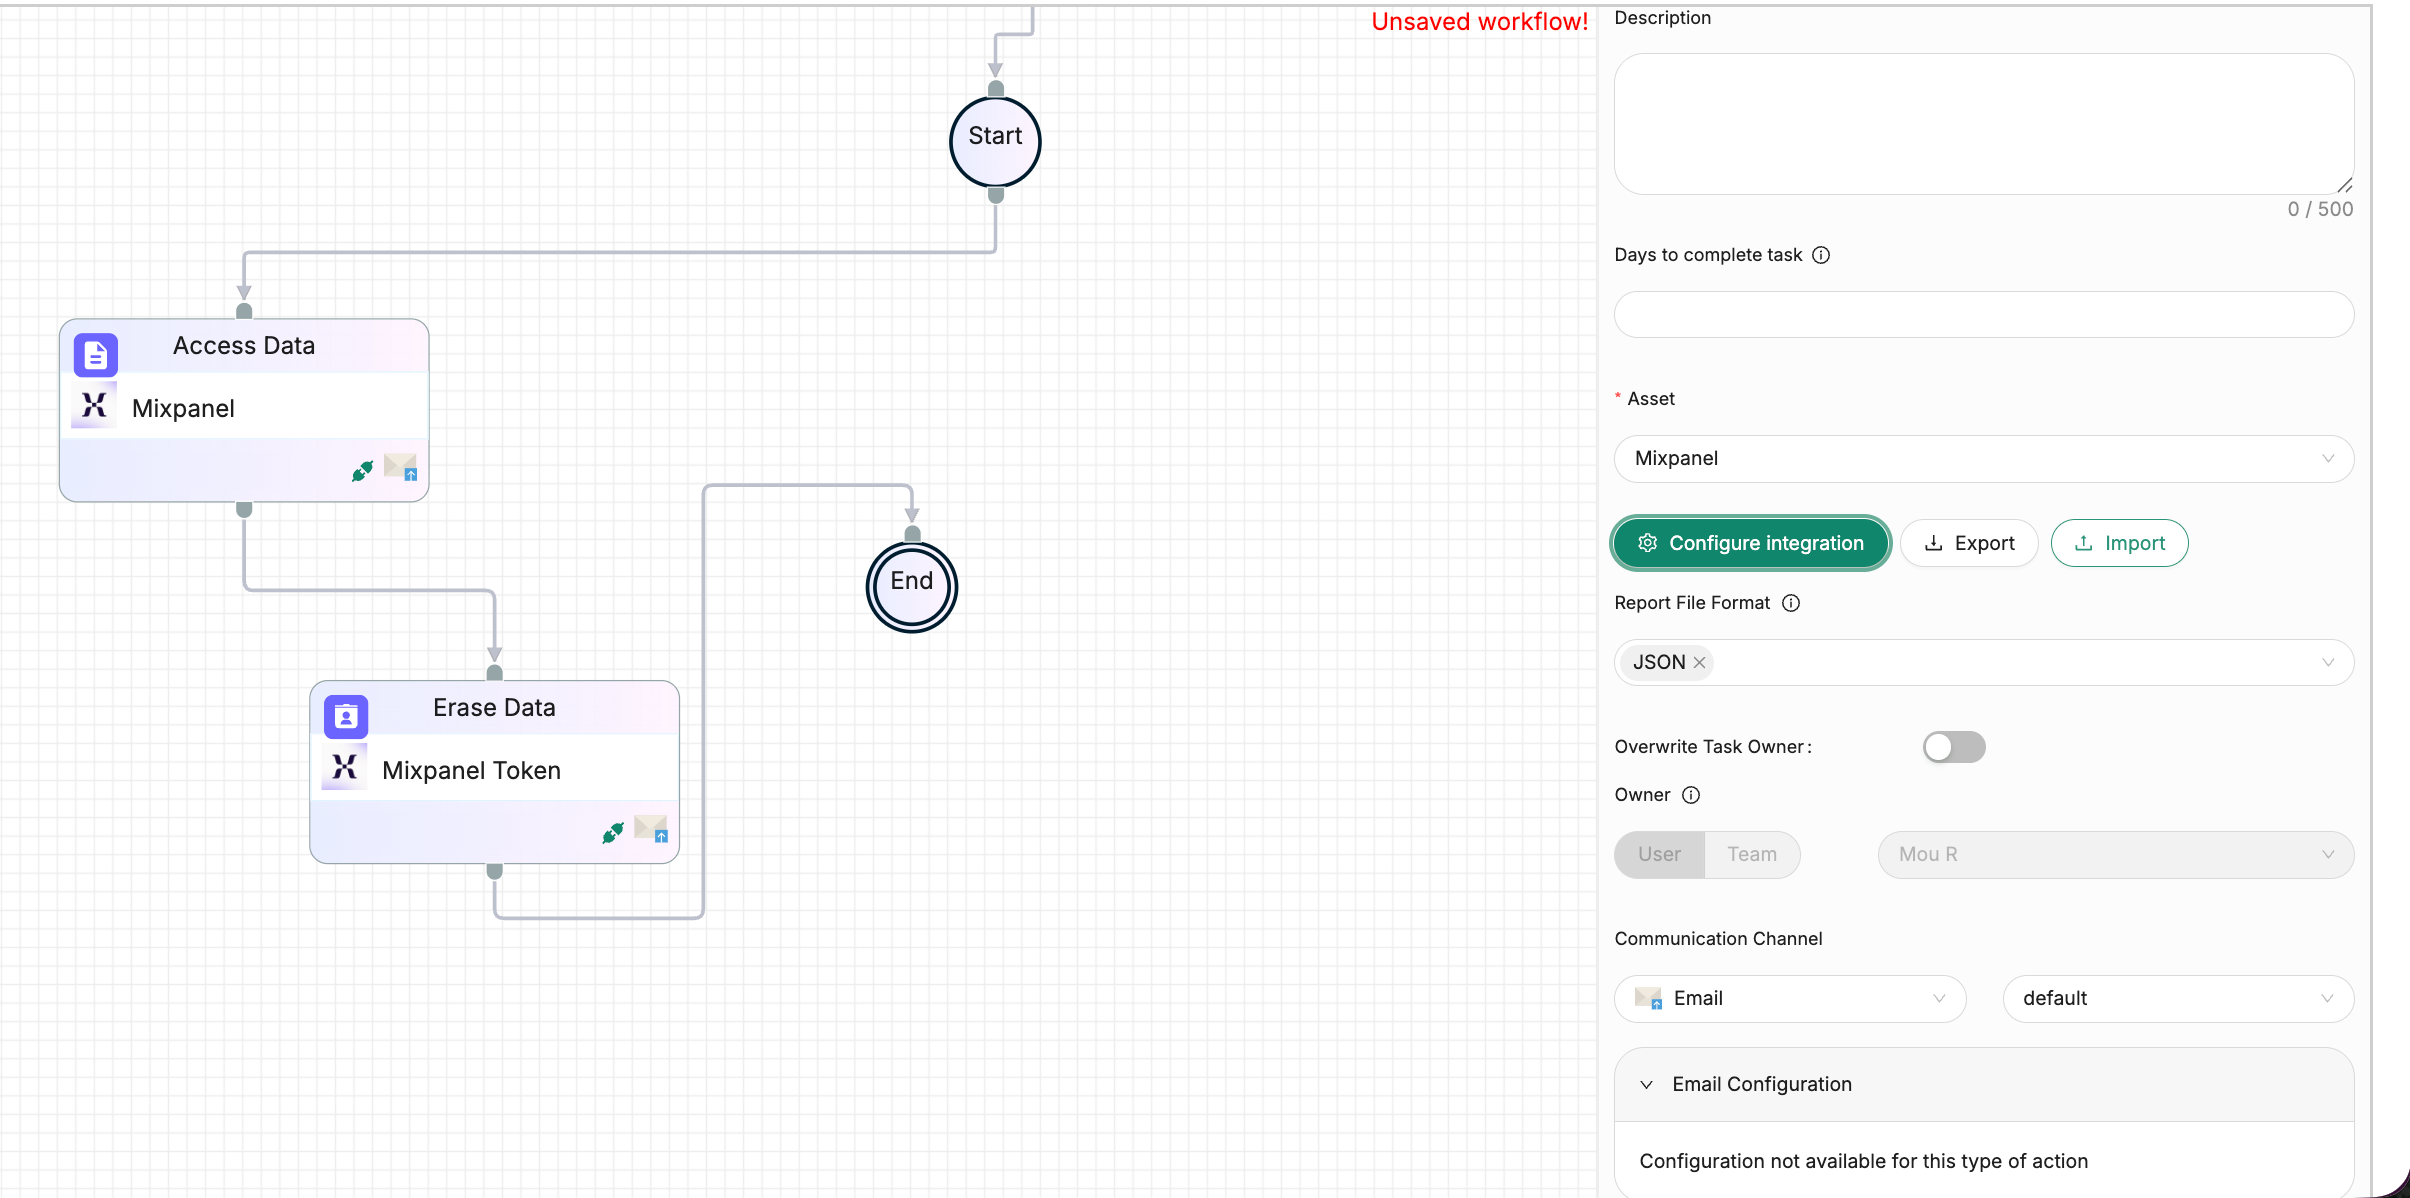
Task: Open the Asset dropdown showing Mixpanel
Action: pos(1983,458)
